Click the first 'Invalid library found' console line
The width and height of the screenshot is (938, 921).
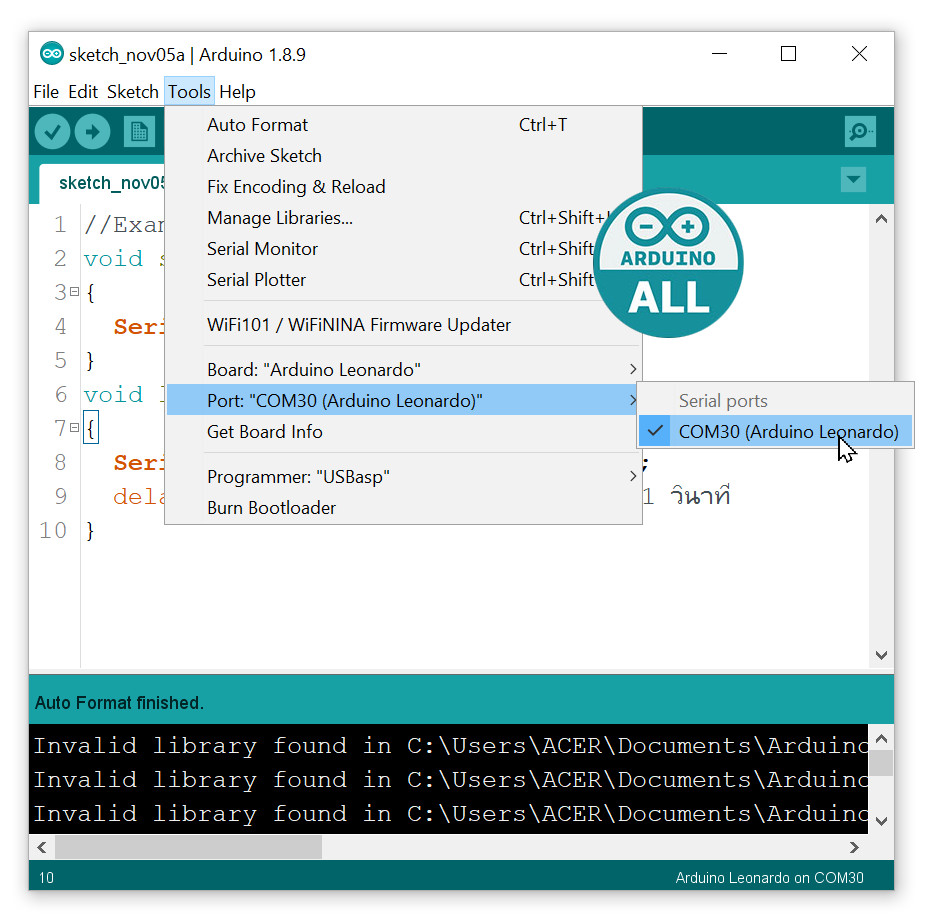[x=449, y=746]
